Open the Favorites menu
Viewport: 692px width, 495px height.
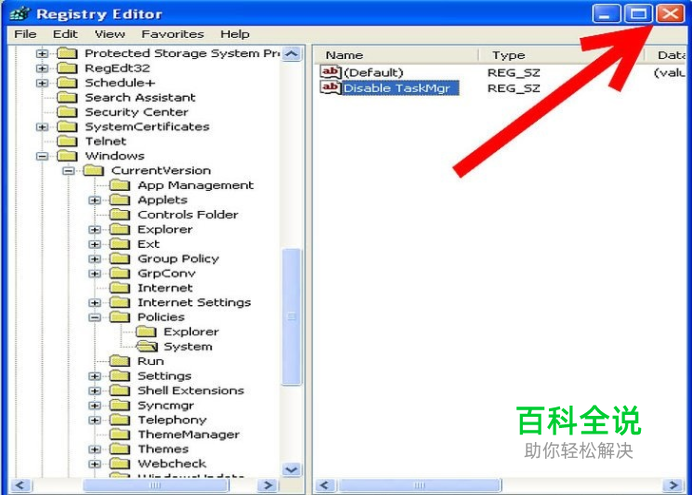click(173, 34)
